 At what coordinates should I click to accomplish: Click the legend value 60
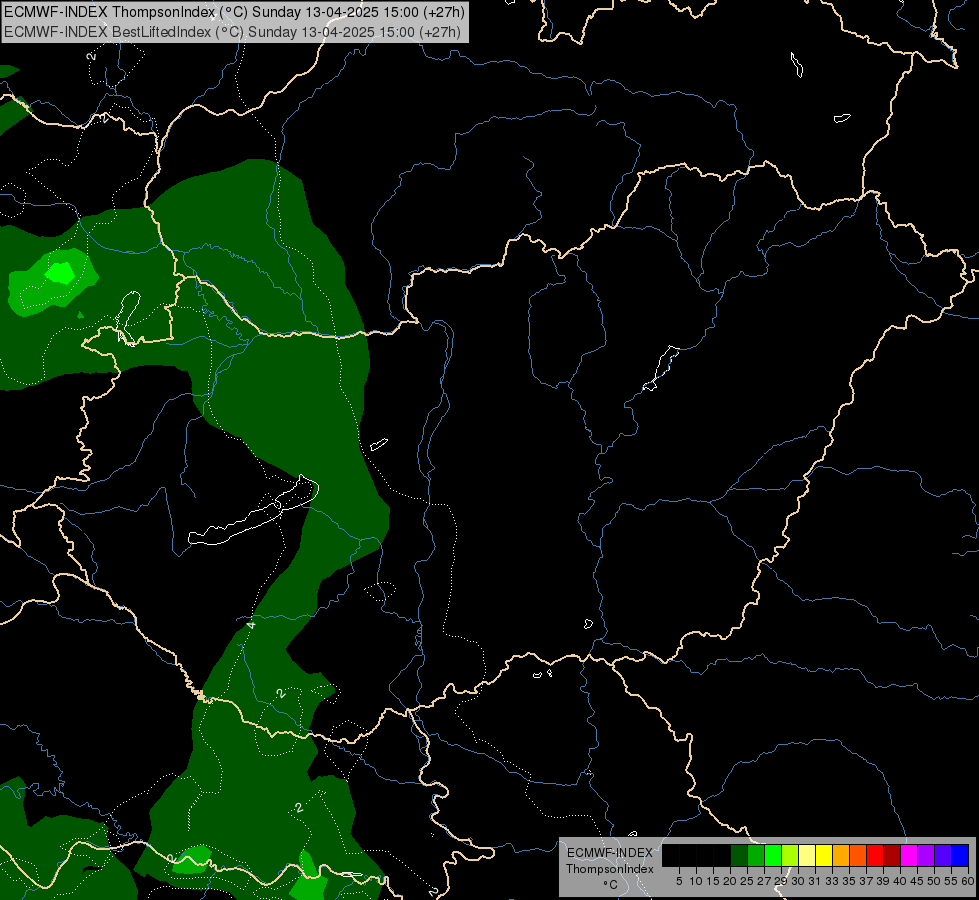coord(968,881)
